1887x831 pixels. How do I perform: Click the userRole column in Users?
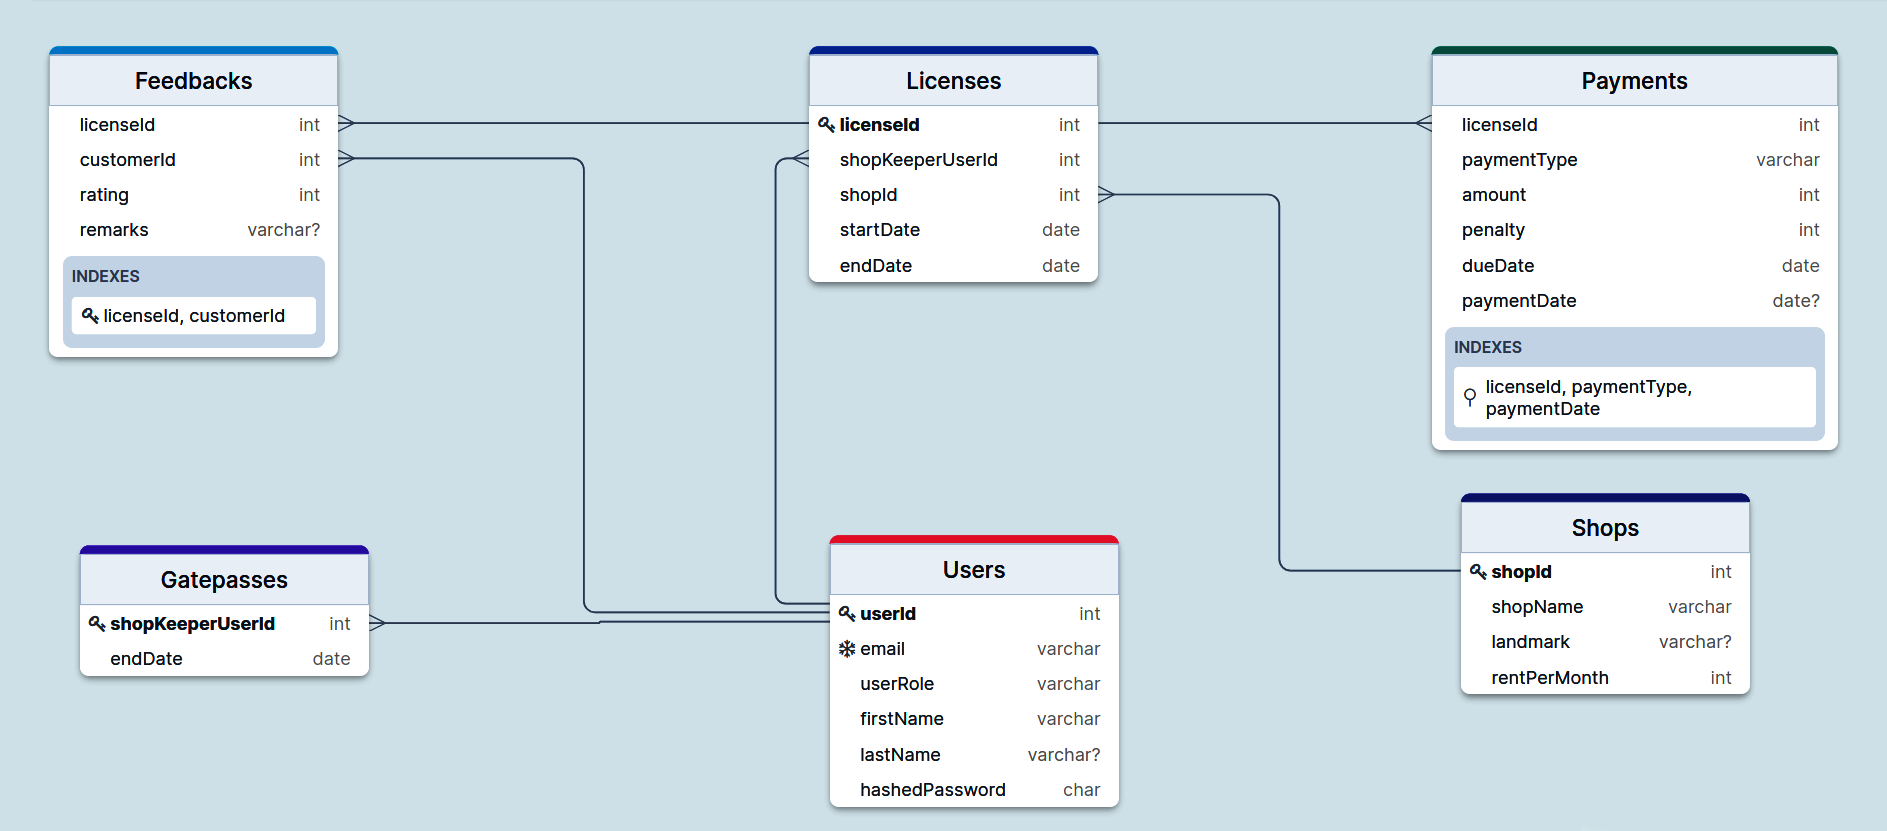pyautogui.click(x=974, y=684)
